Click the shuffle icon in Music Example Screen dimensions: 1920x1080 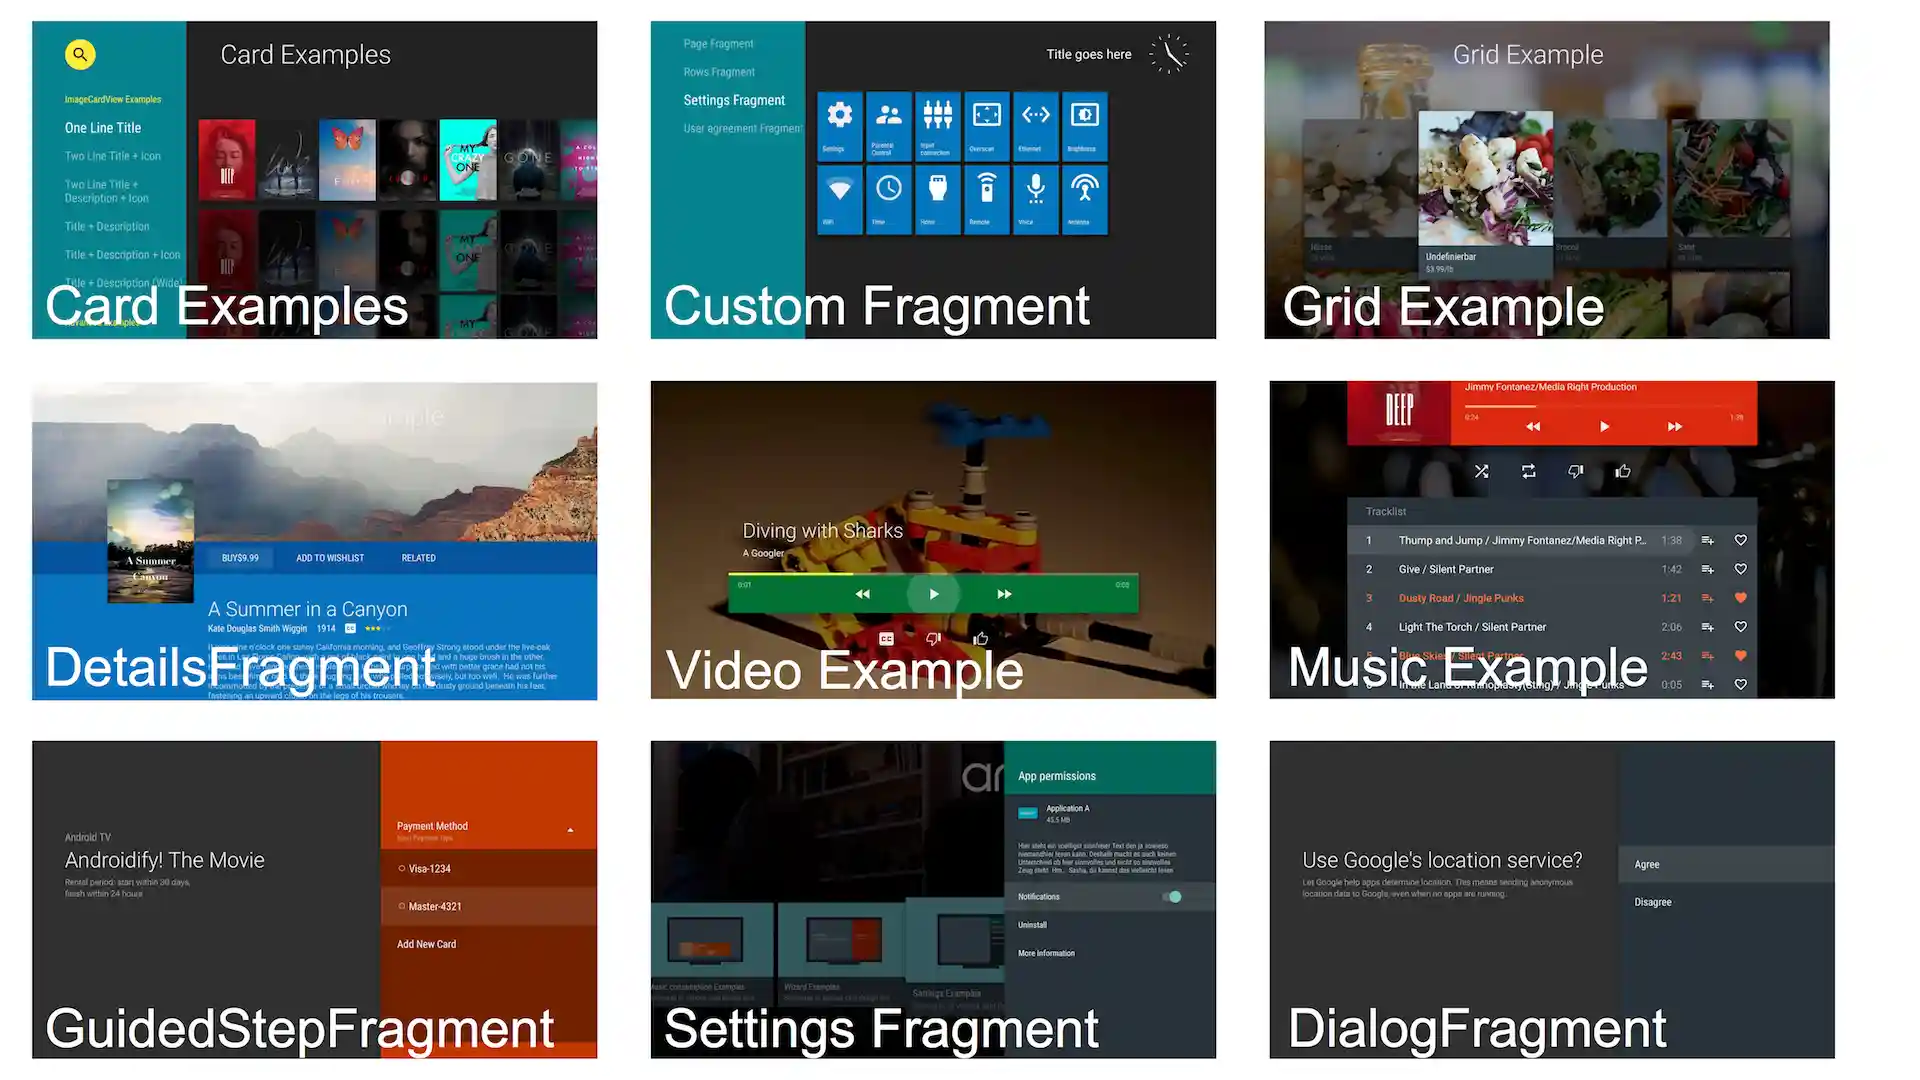1481,471
